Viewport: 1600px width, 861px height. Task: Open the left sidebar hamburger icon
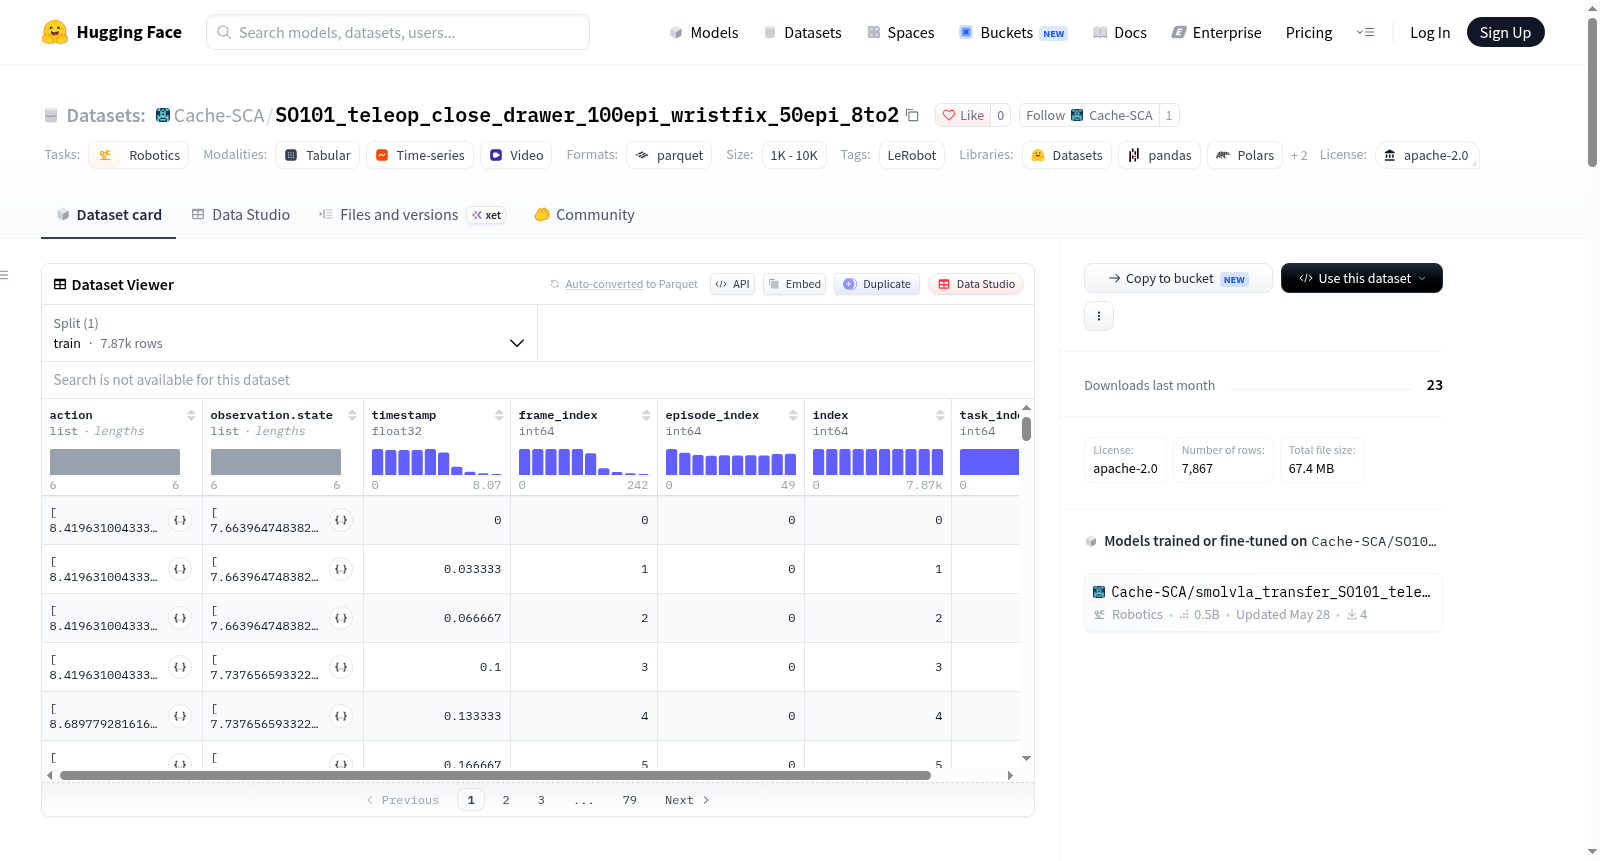[x=5, y=275]
